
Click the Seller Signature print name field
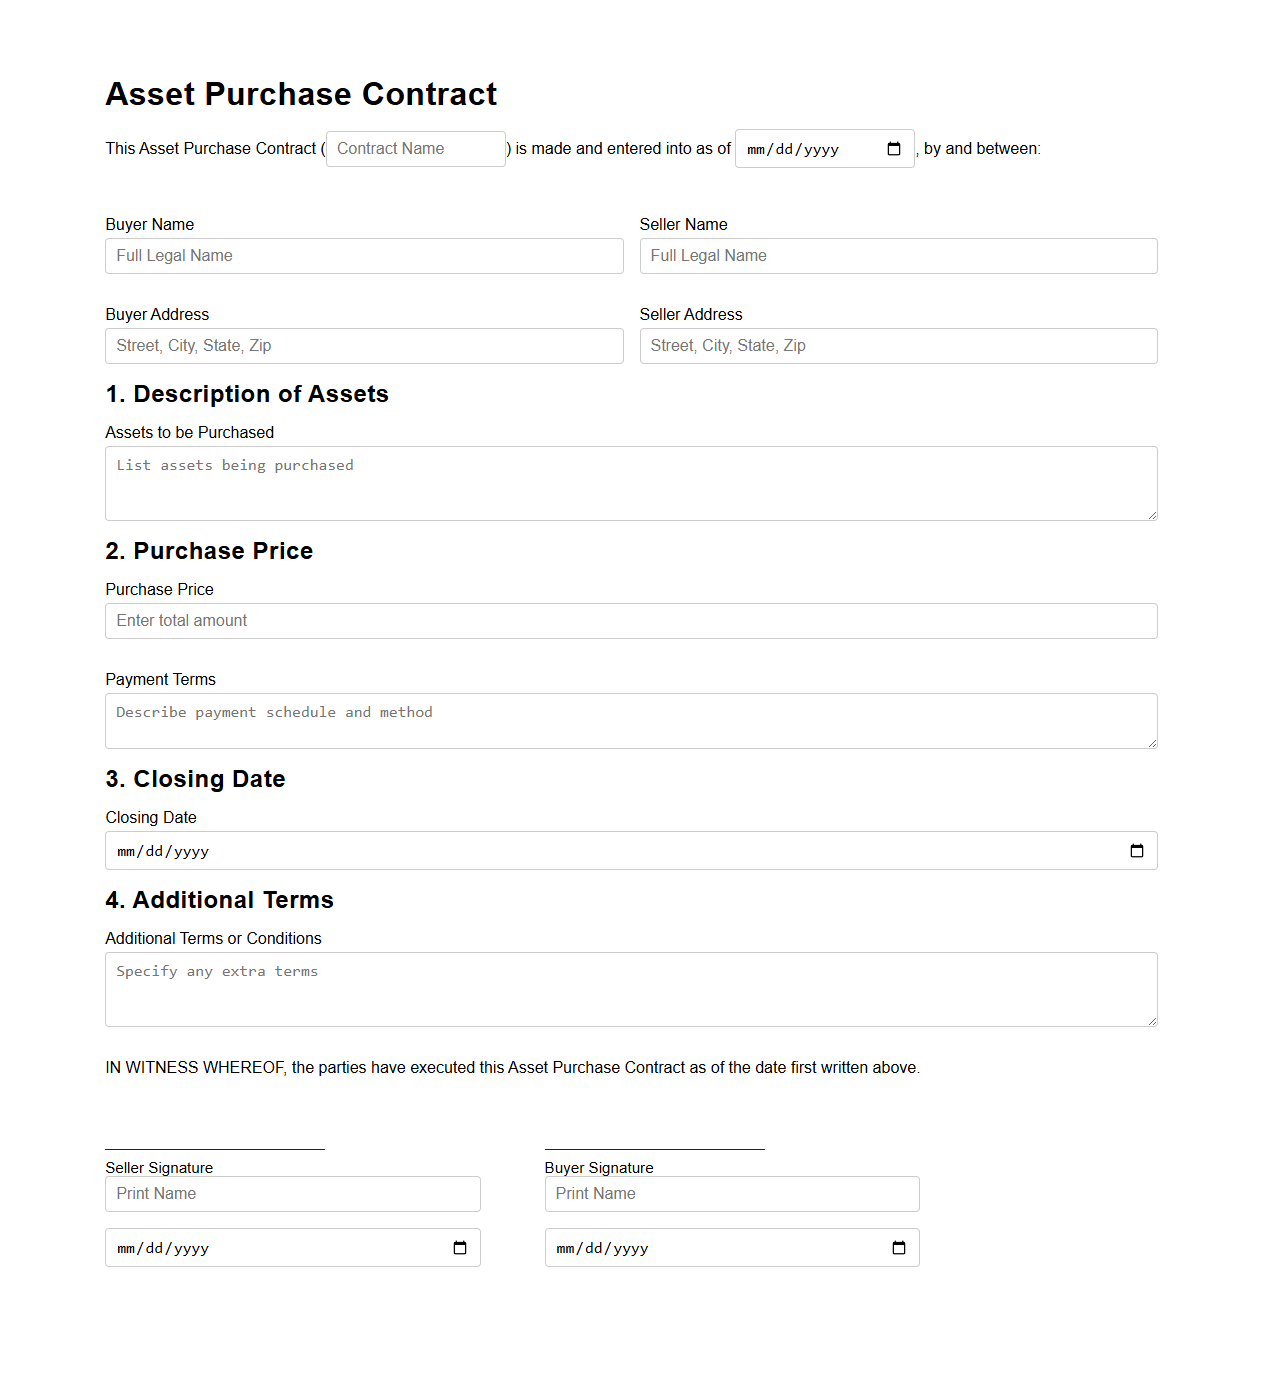click(292, 1193)
